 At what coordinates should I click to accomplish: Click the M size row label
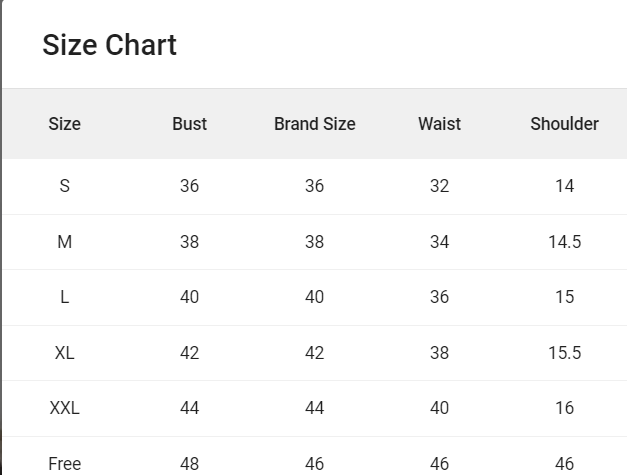pyautogui.click(x=64, y=242)
